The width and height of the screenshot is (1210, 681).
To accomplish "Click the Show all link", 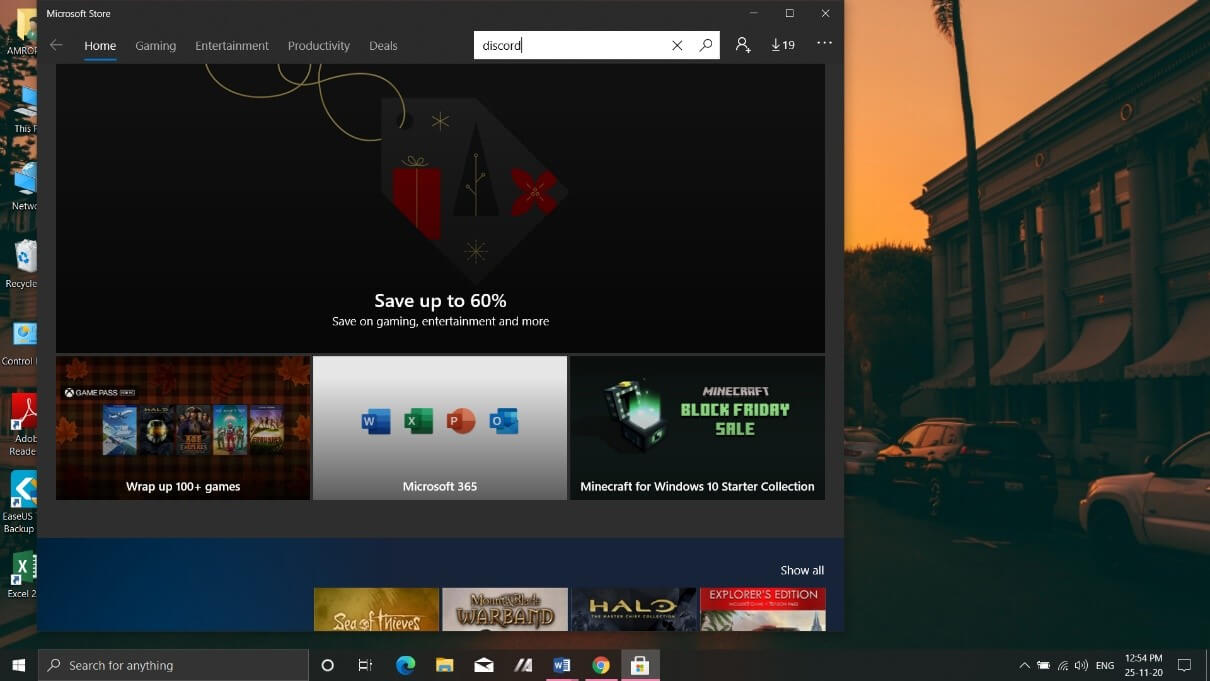I will 802,571.
